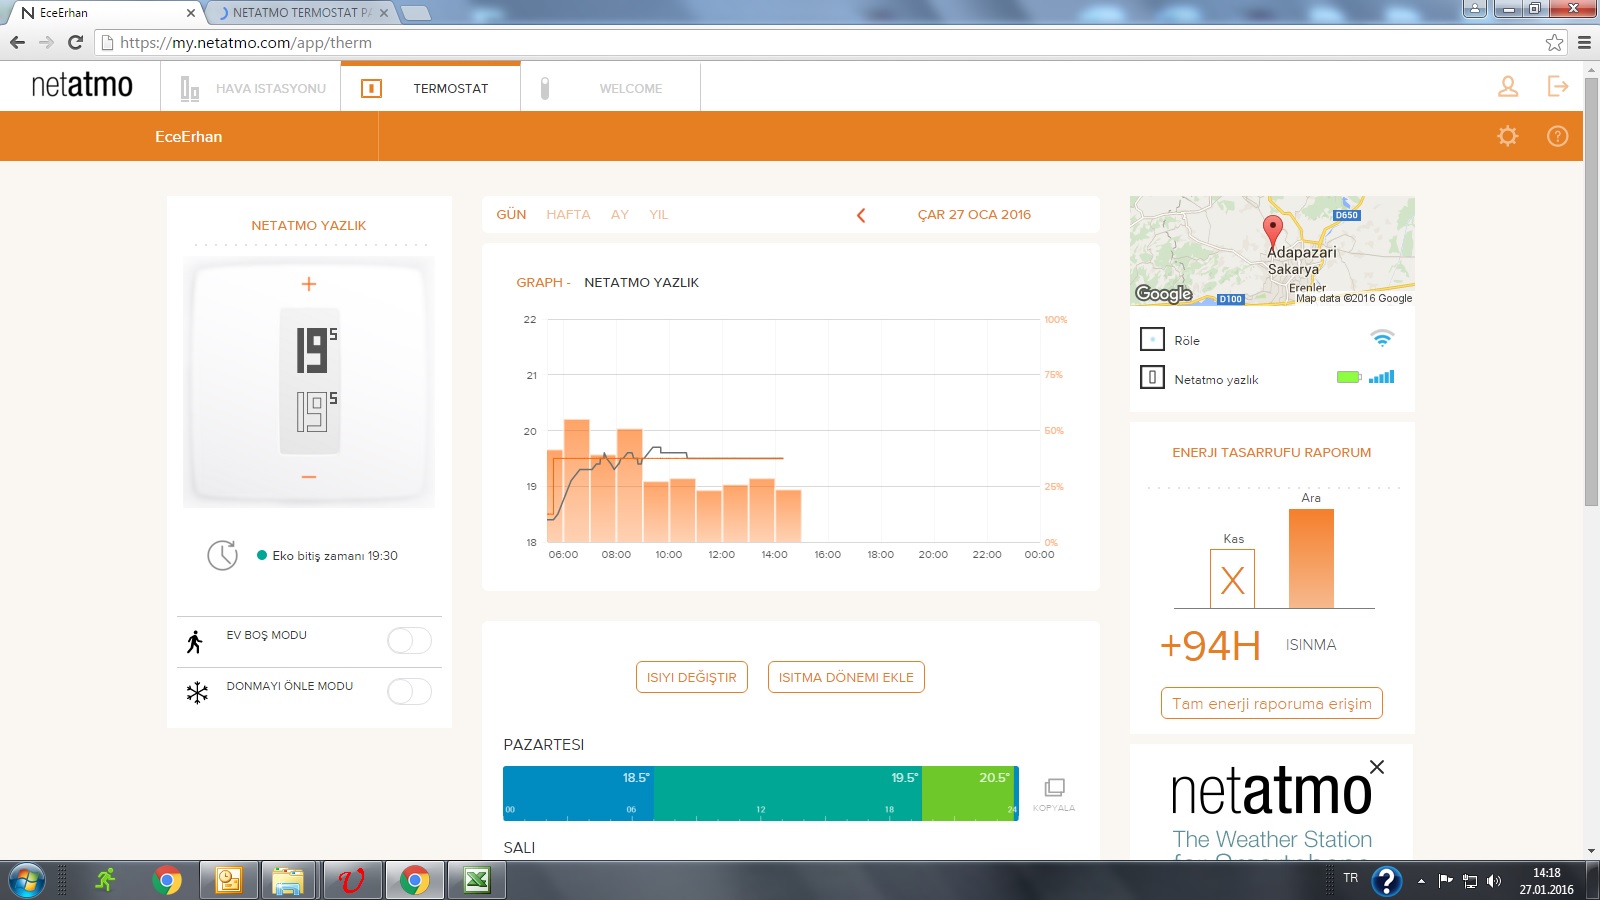The width and height of the screenshot is (1600, 900).
Task: Select the blue 18.5° schedule segment
Action: (x=578, y=793)
